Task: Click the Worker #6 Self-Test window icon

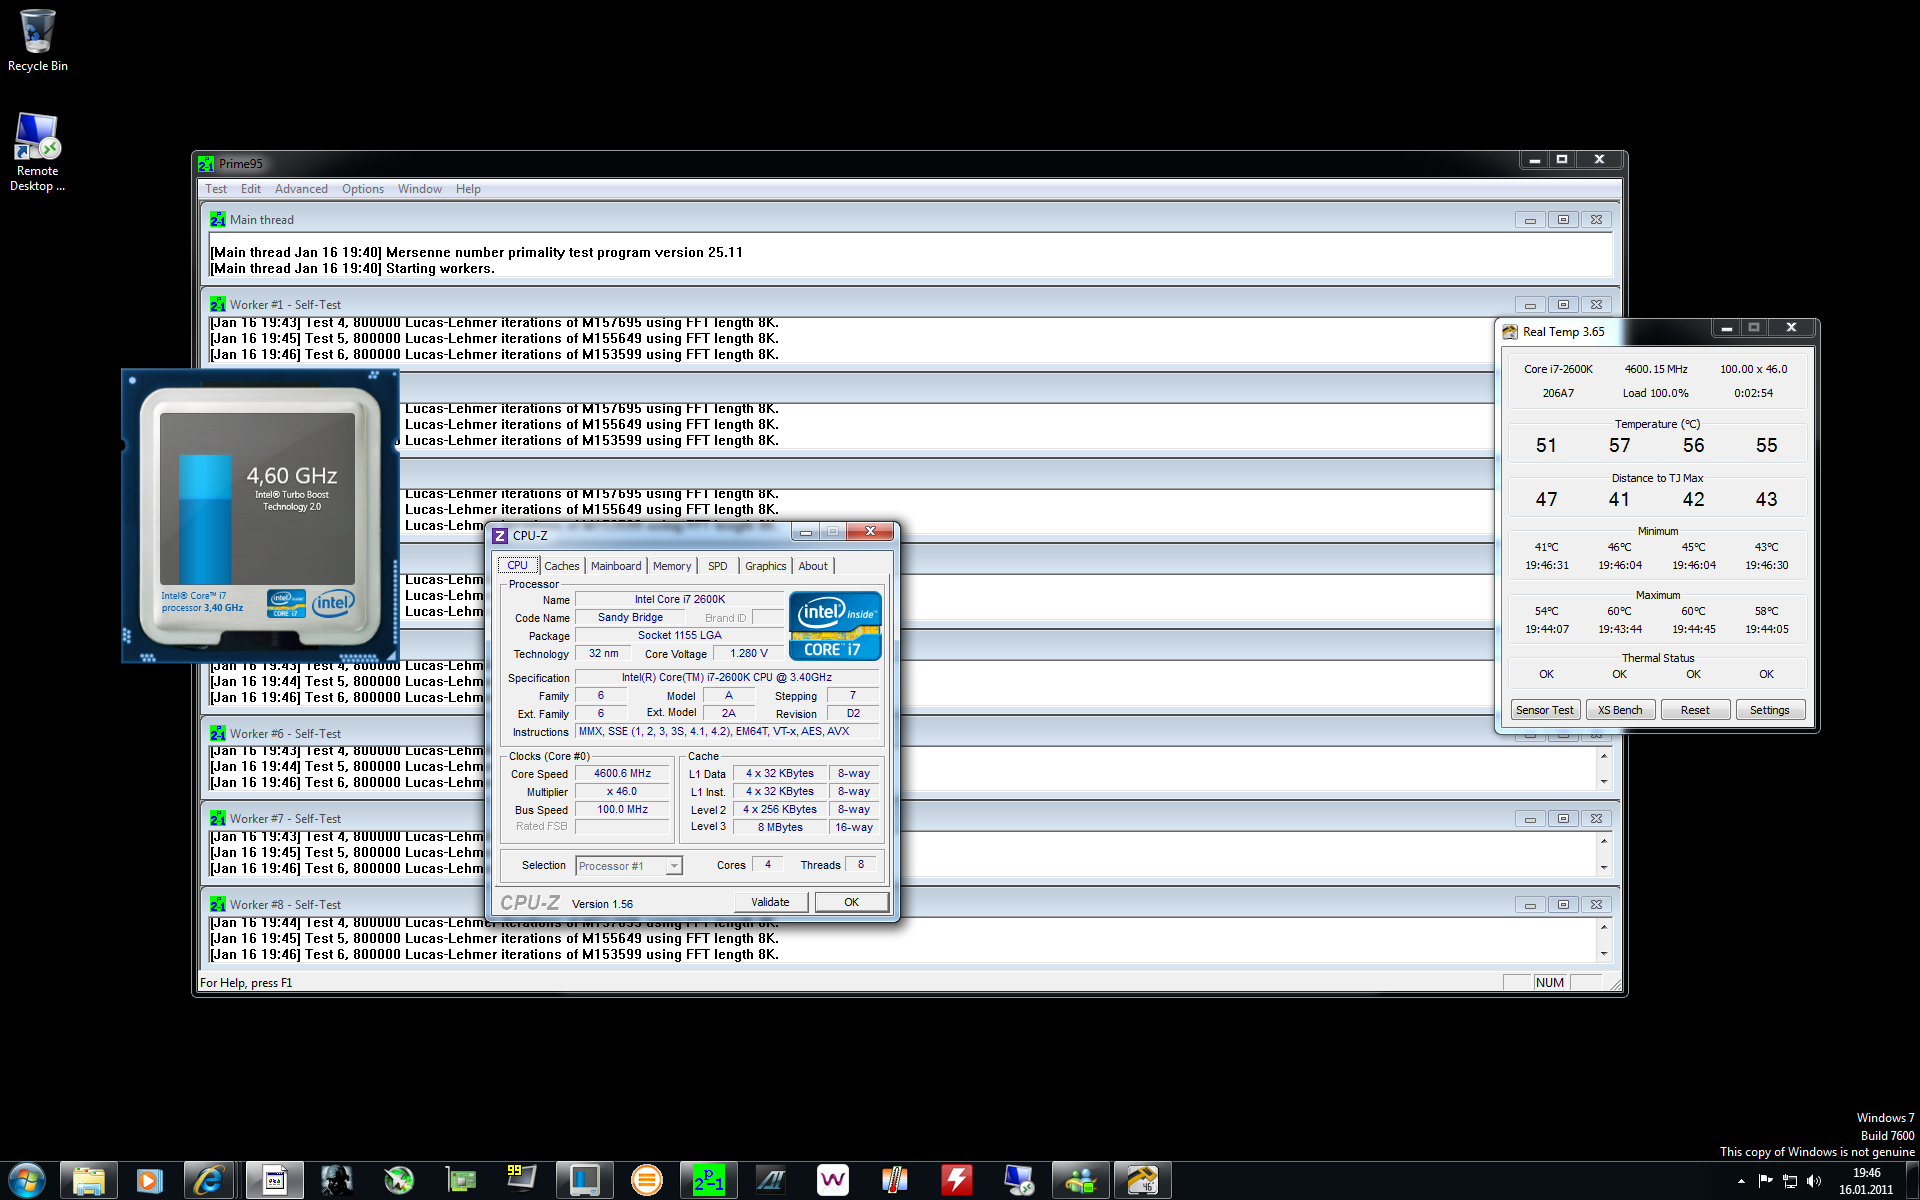Action: coord(218,733)
